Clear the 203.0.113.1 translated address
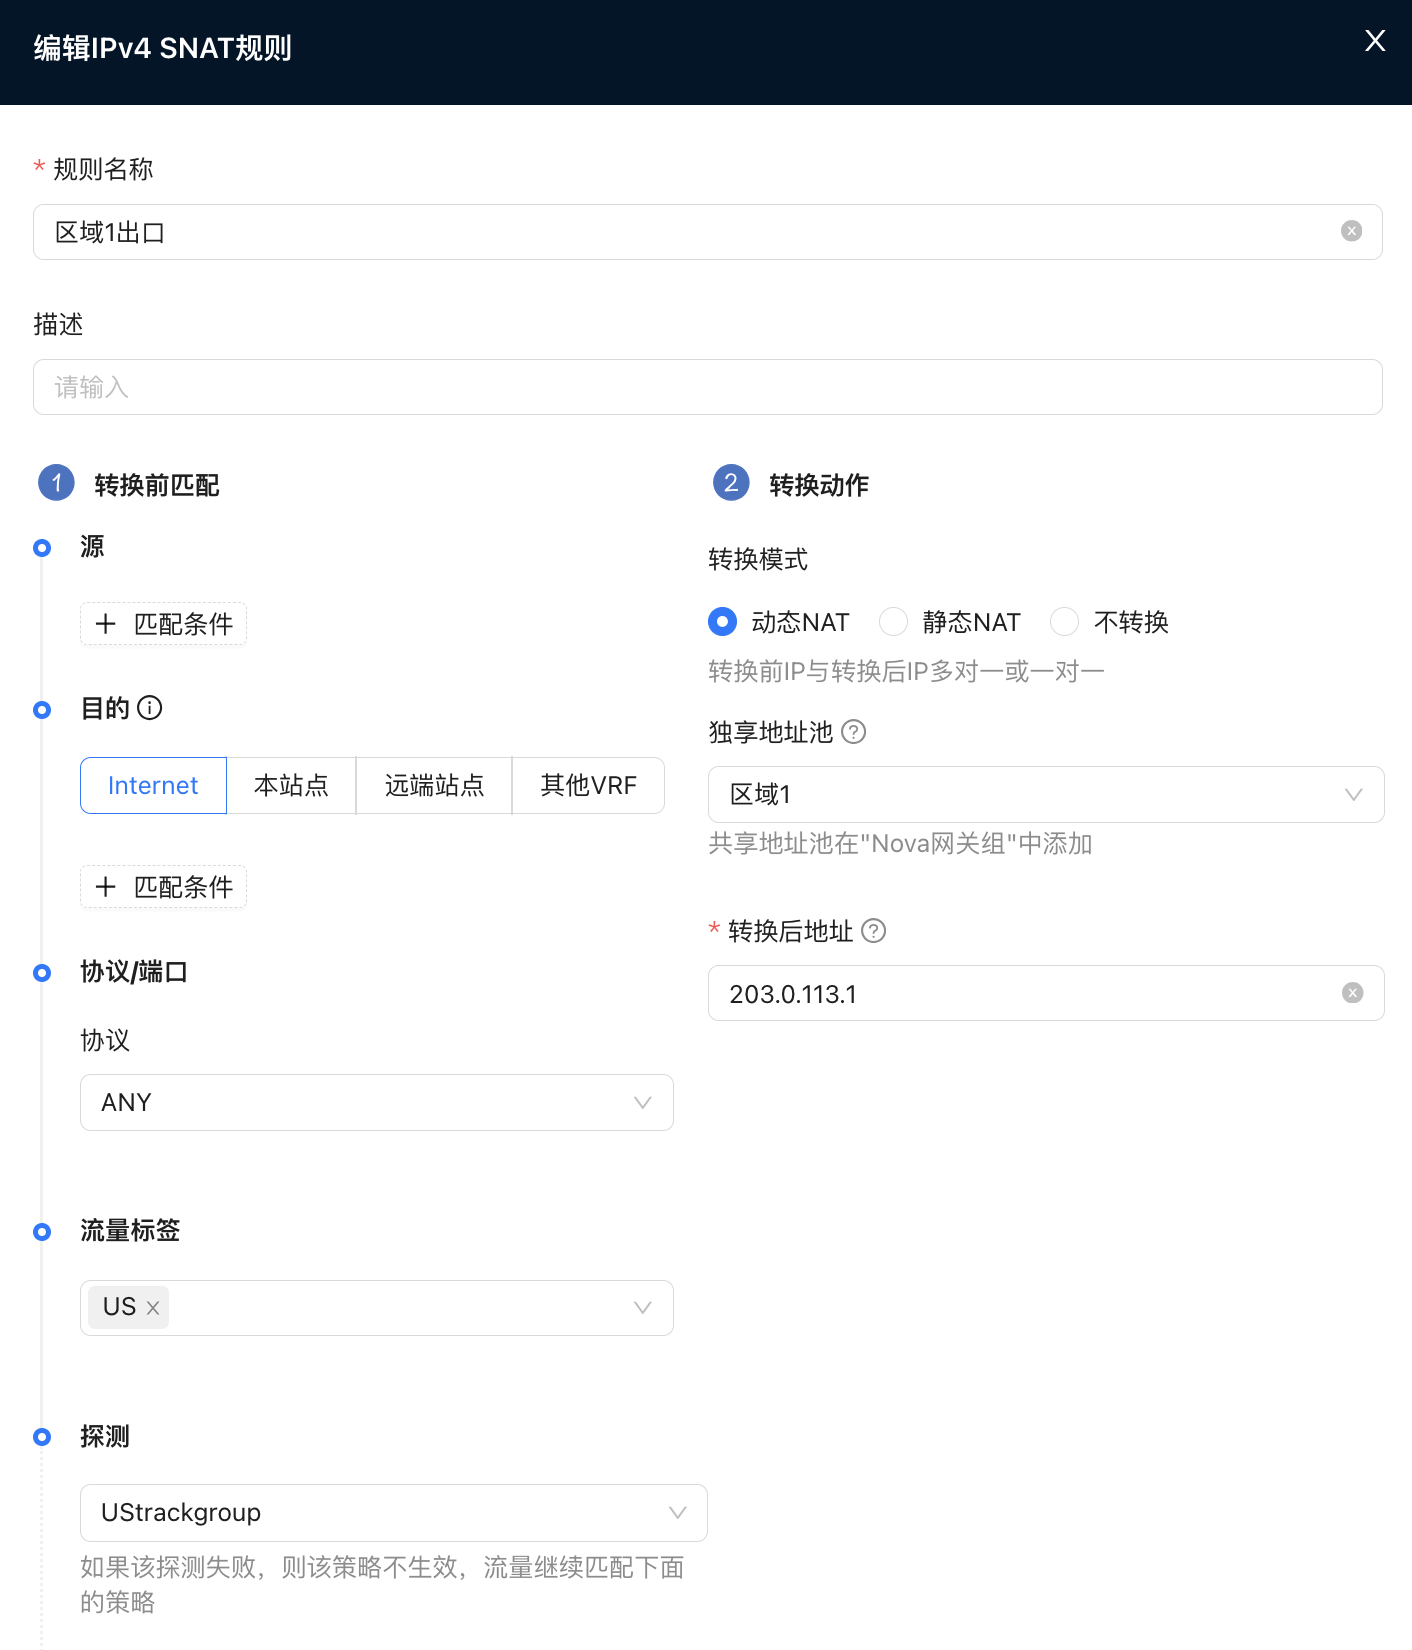This screenshot has width=1412, height=1650. (1352, 993)
